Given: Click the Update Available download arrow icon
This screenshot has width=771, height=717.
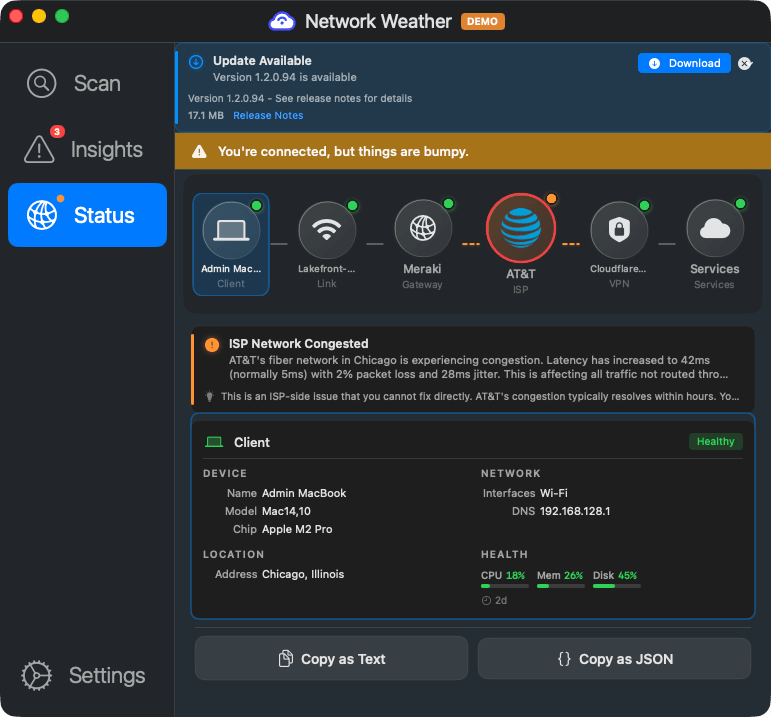Looking at the screenshot, I should (196, 62).
